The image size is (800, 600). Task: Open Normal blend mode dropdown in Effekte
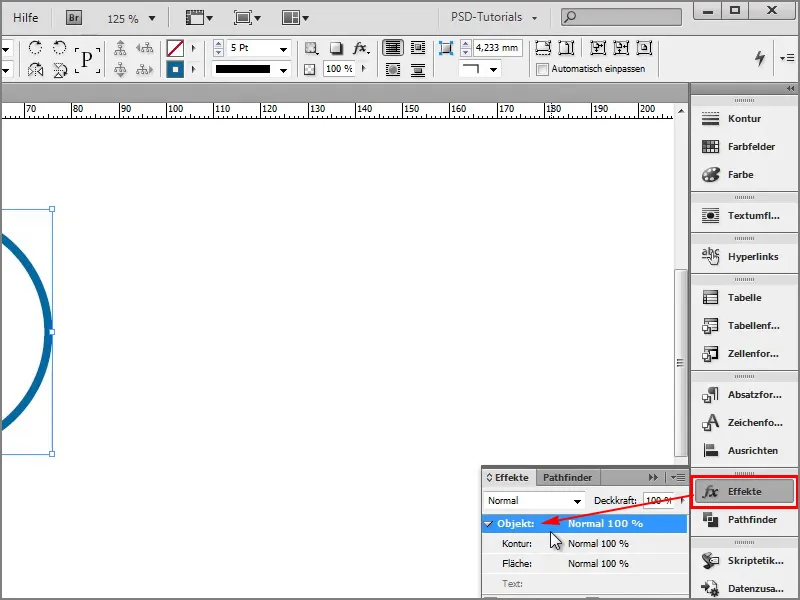click(534, 501)
